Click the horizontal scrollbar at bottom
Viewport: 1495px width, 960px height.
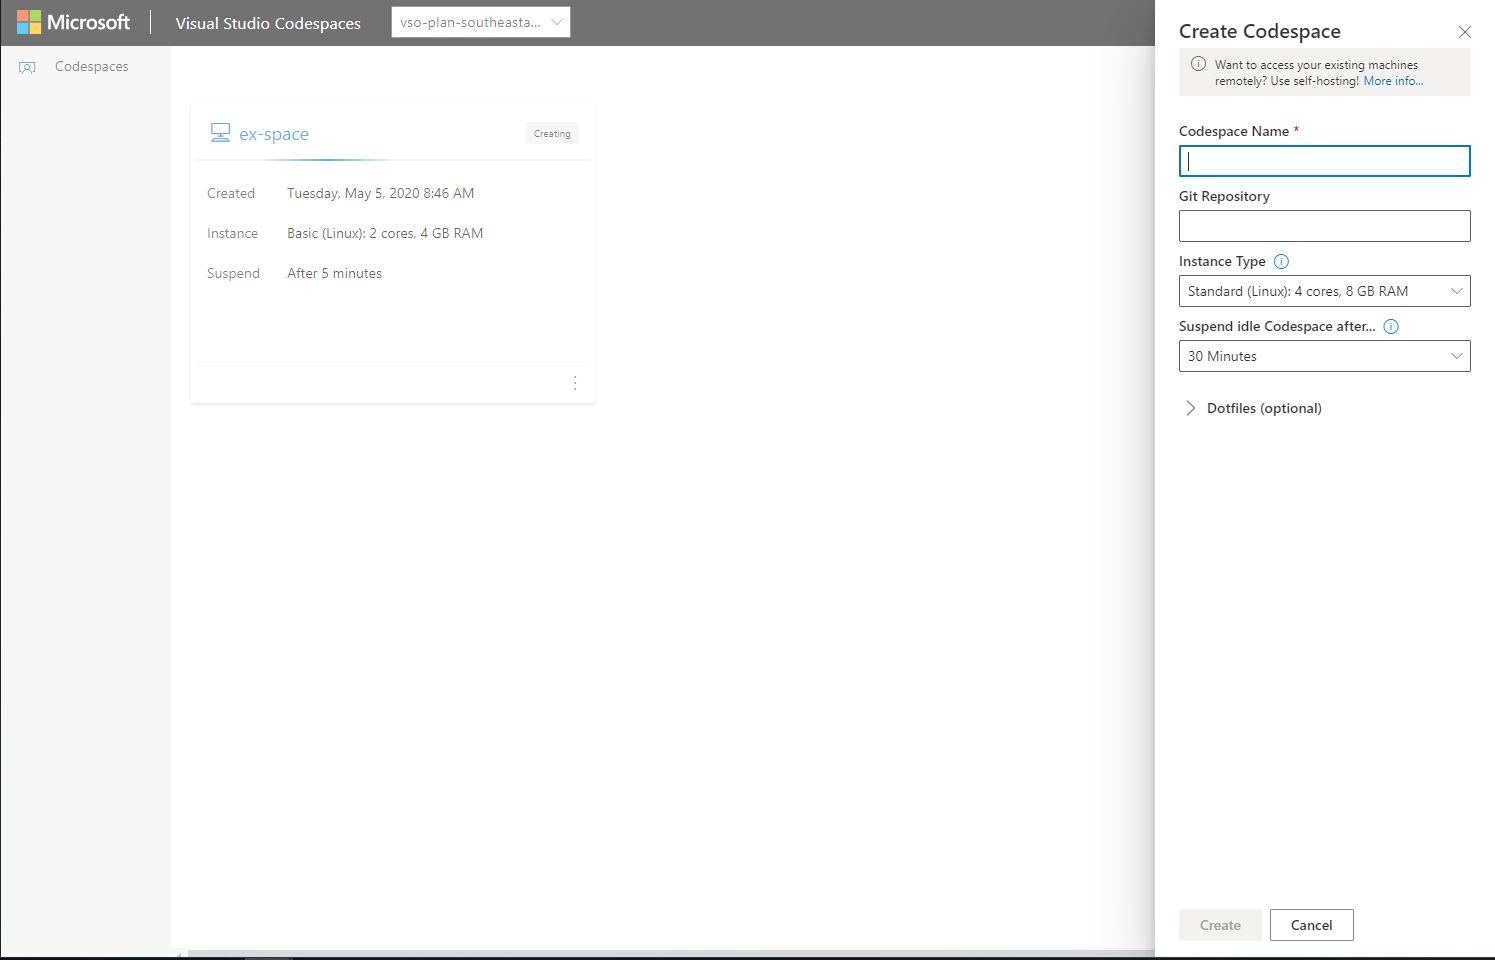pyautogui.click(x=670, y=954)
